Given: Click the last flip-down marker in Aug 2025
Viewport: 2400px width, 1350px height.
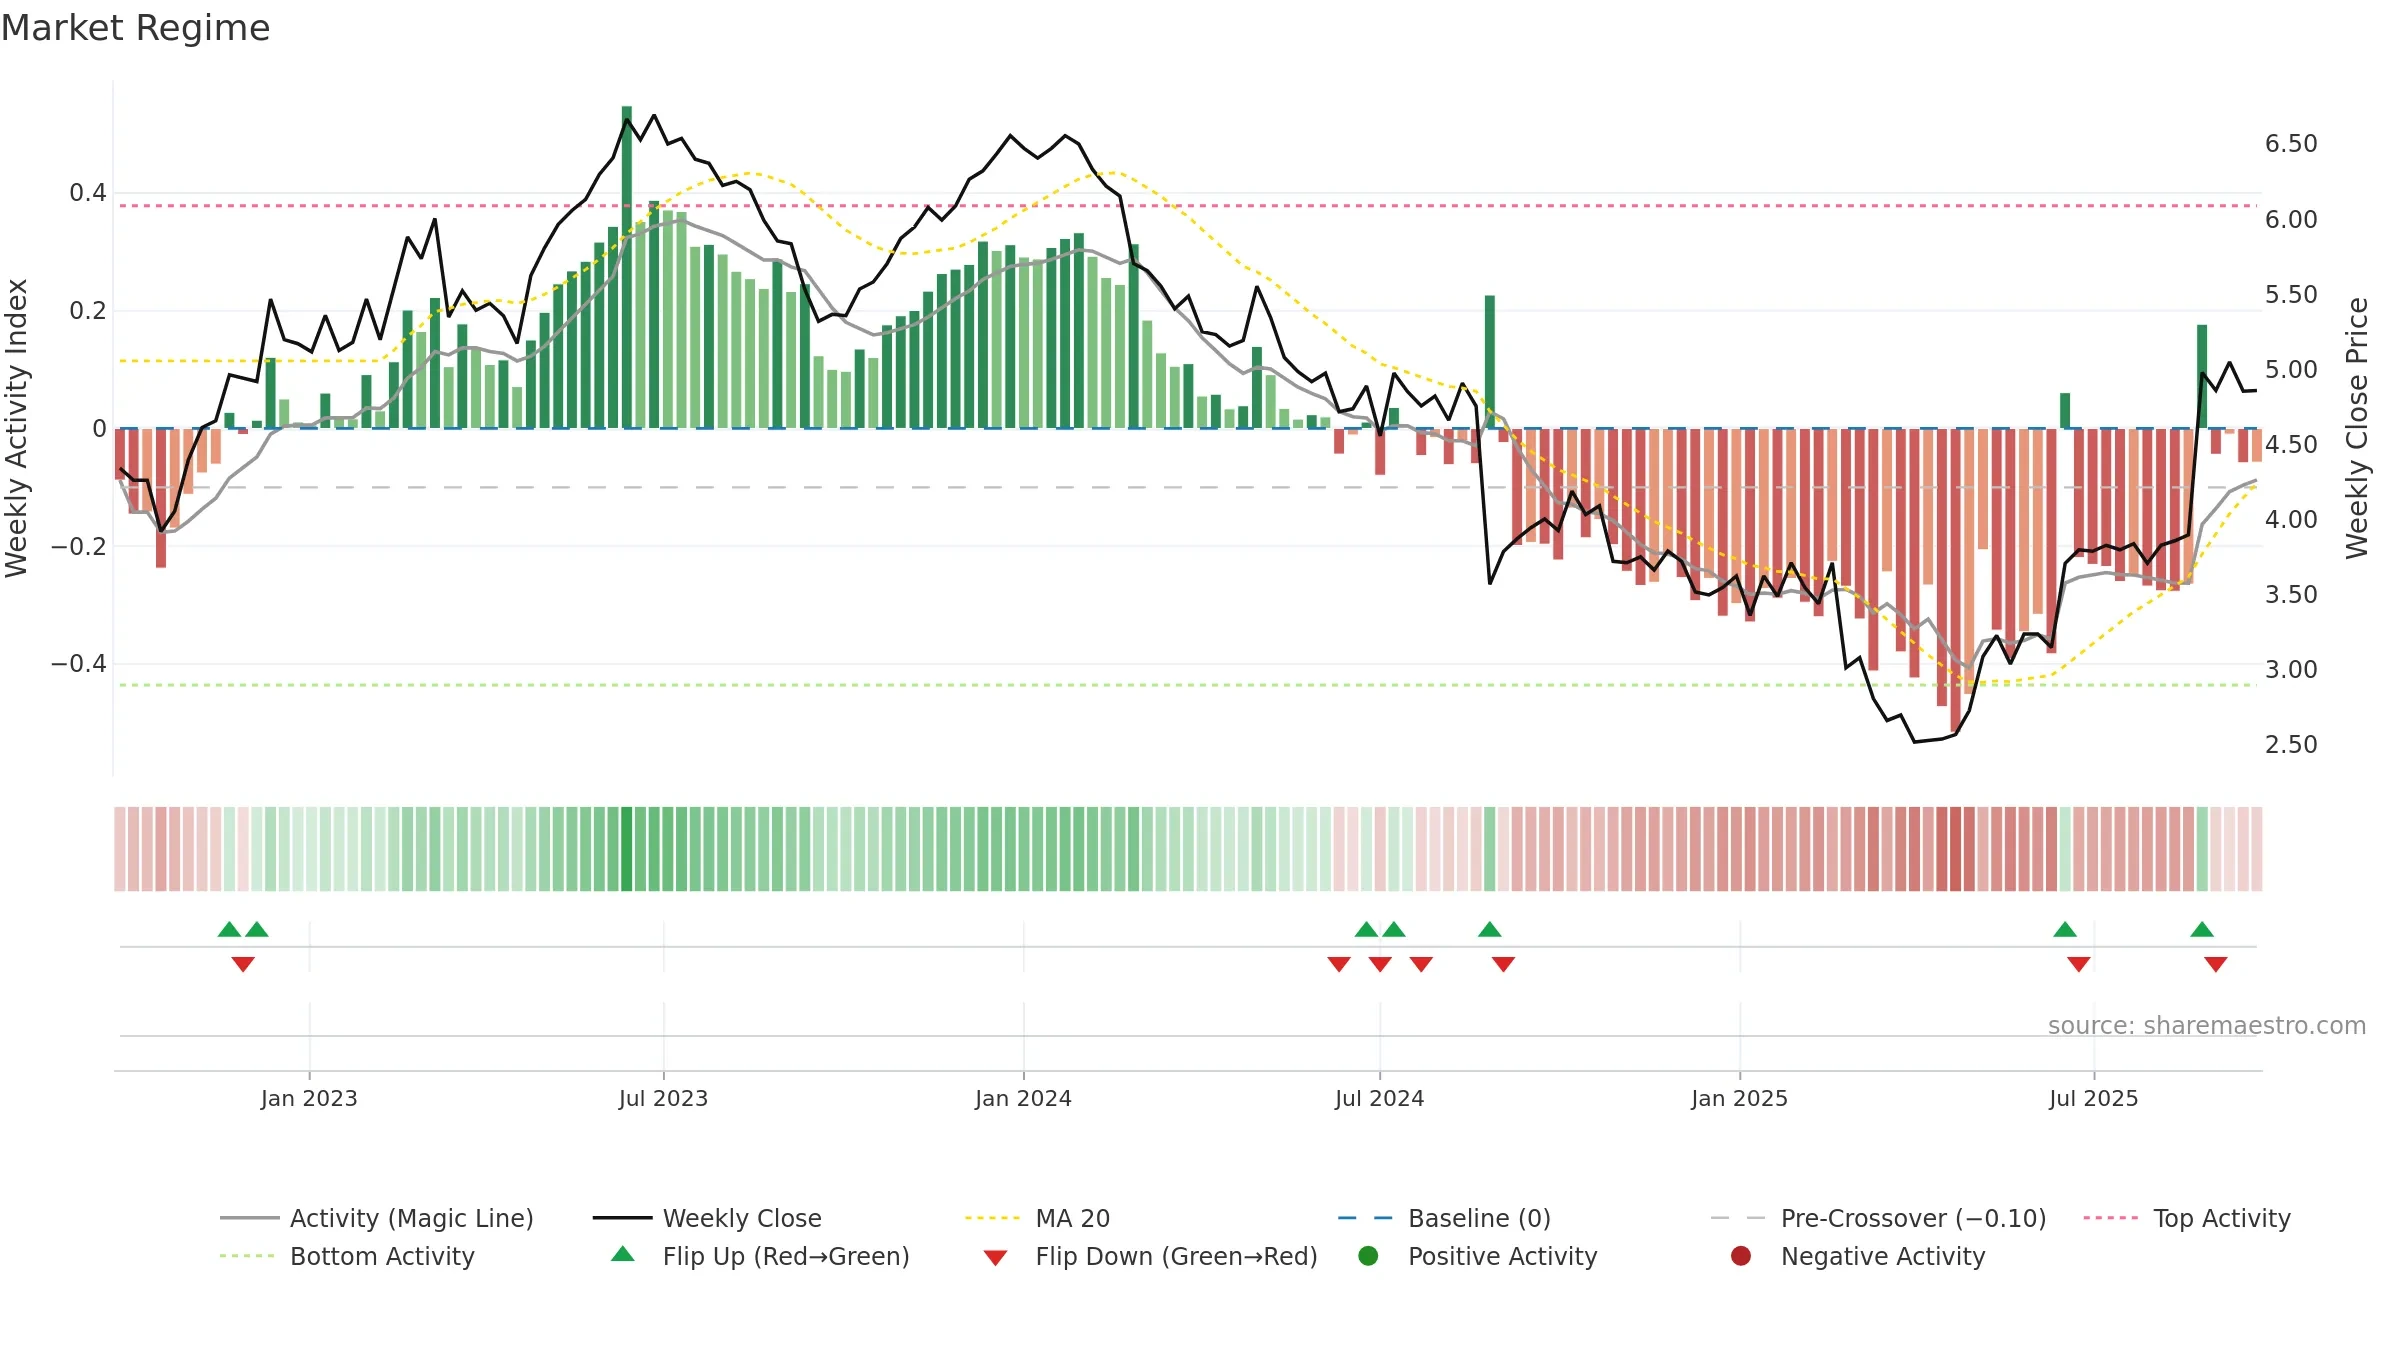Looking at the screenshot, I should click(2216, 964).
